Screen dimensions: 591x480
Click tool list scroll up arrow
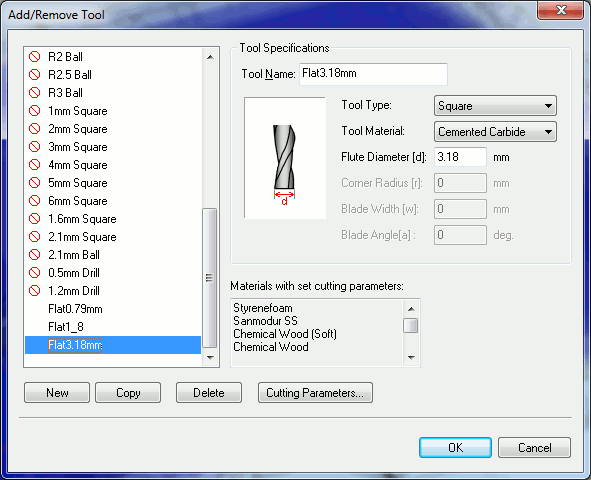210,57
